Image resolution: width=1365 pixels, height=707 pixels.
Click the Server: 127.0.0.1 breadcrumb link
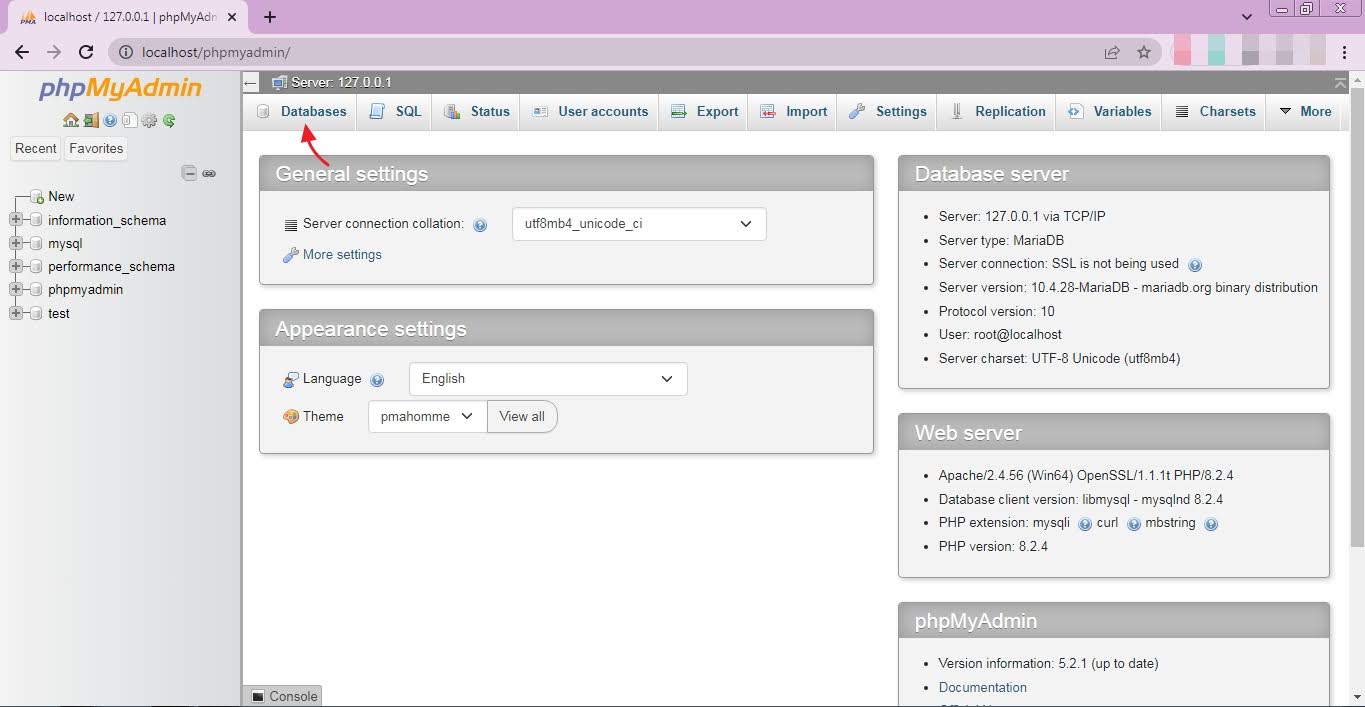pyautogui.click(x=341, y=82)
